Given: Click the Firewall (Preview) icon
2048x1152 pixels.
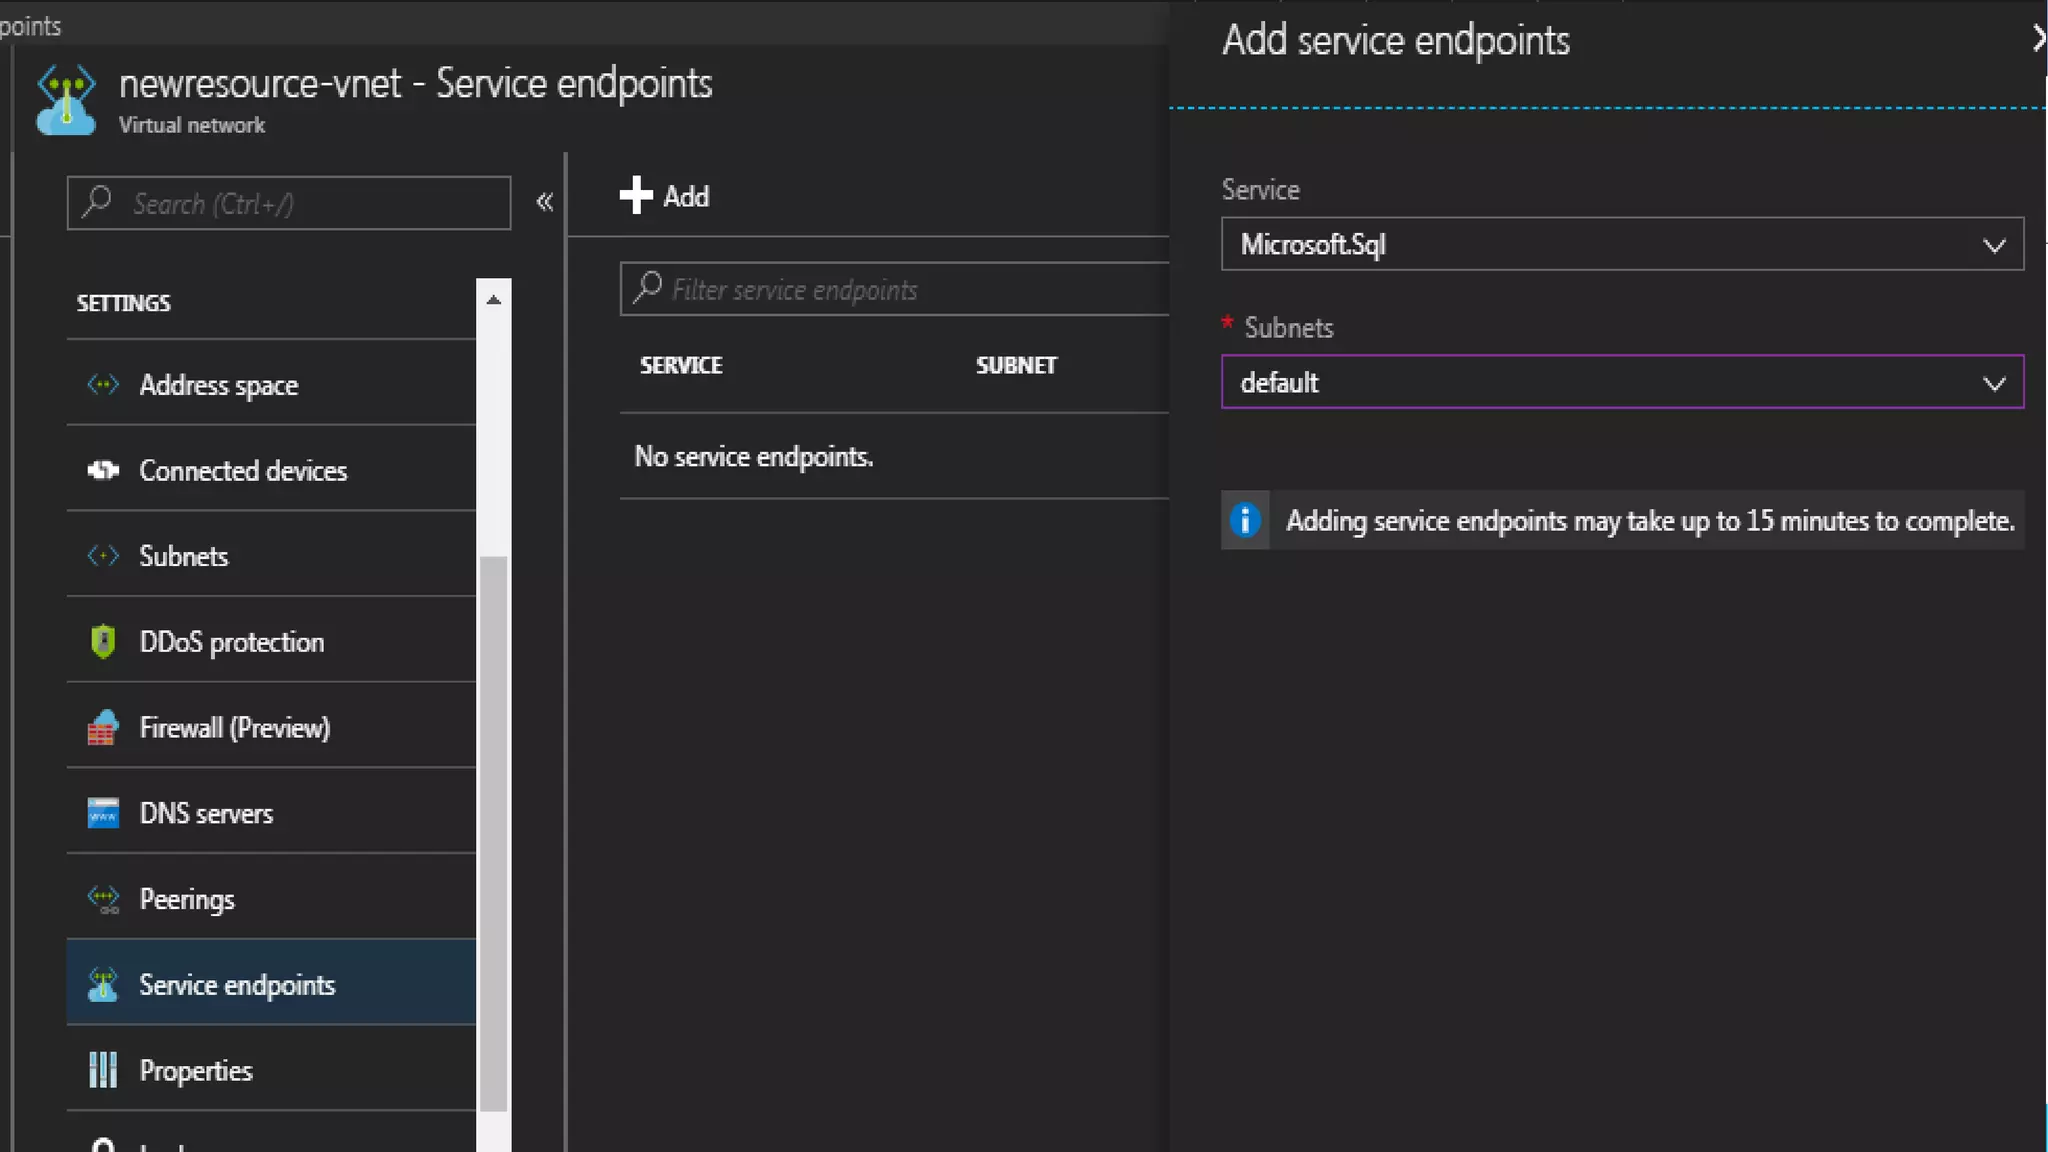Looking at the screenshot, I should (x=103, y=727).
